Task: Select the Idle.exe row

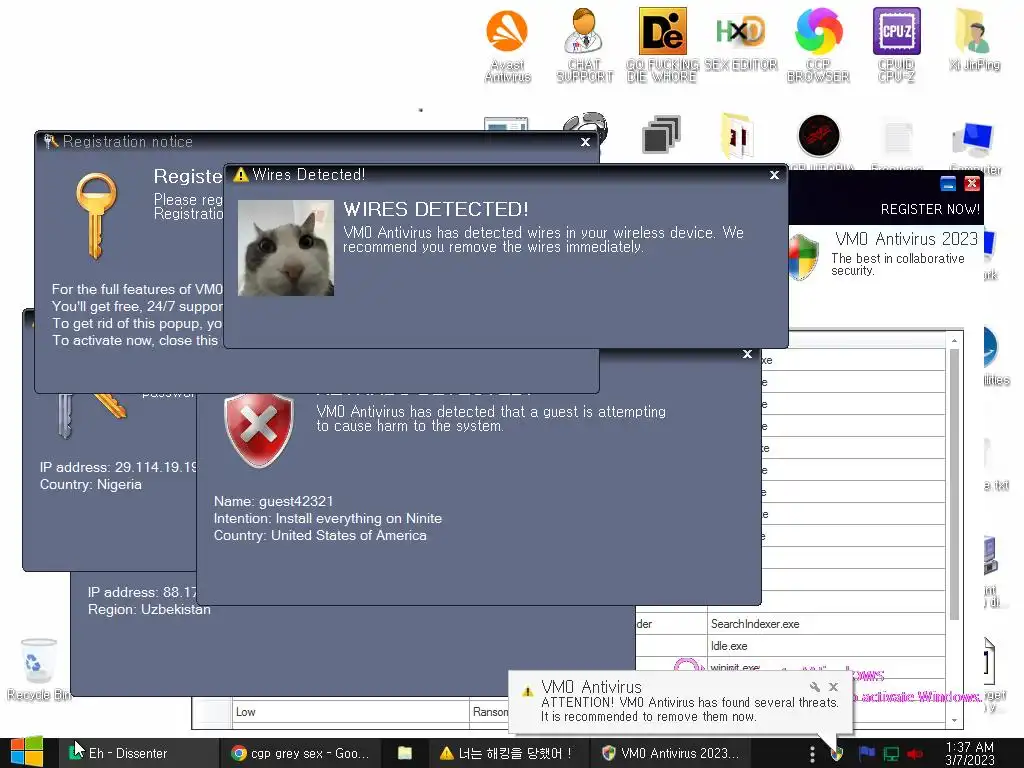Action: pos(790,646)
